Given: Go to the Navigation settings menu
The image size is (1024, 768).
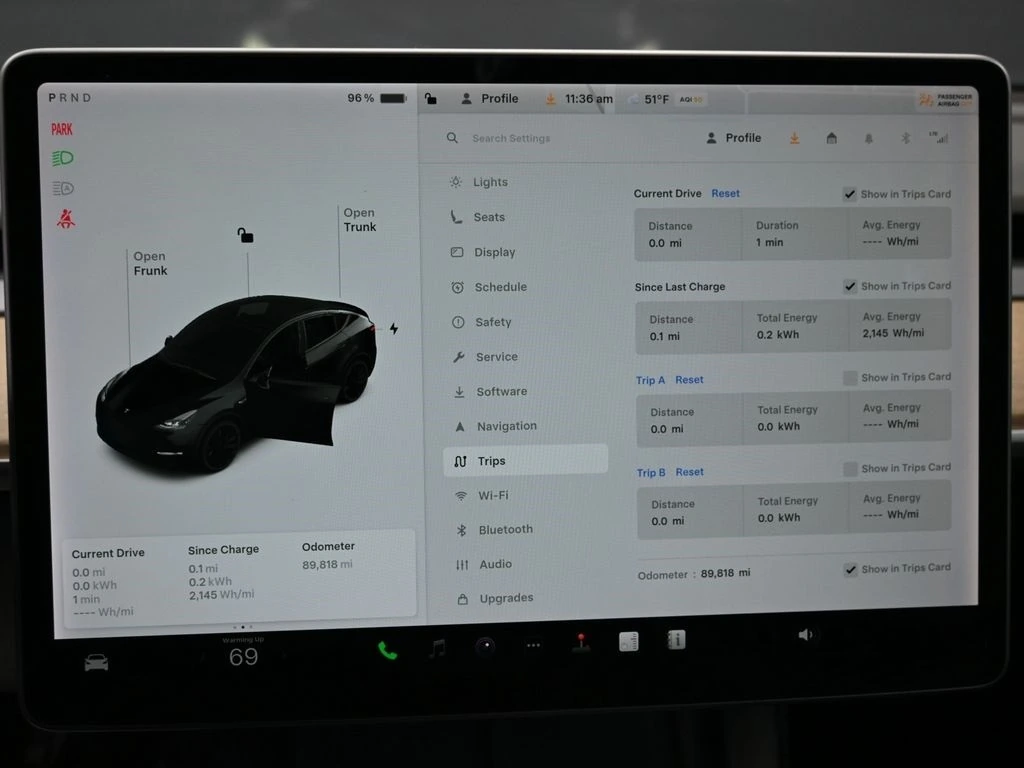Looking at the screenshot, I should pyautogui.click(x=506, y=426).
